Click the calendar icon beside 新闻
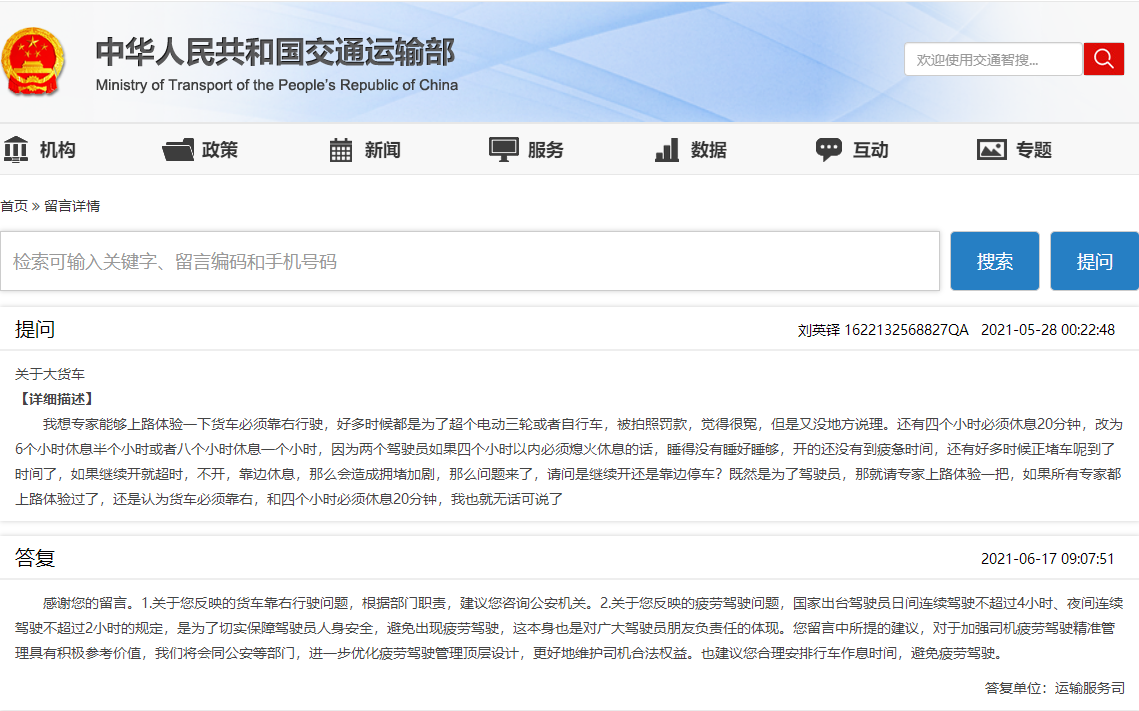The image size is (1139, 711). pos(341,150)
